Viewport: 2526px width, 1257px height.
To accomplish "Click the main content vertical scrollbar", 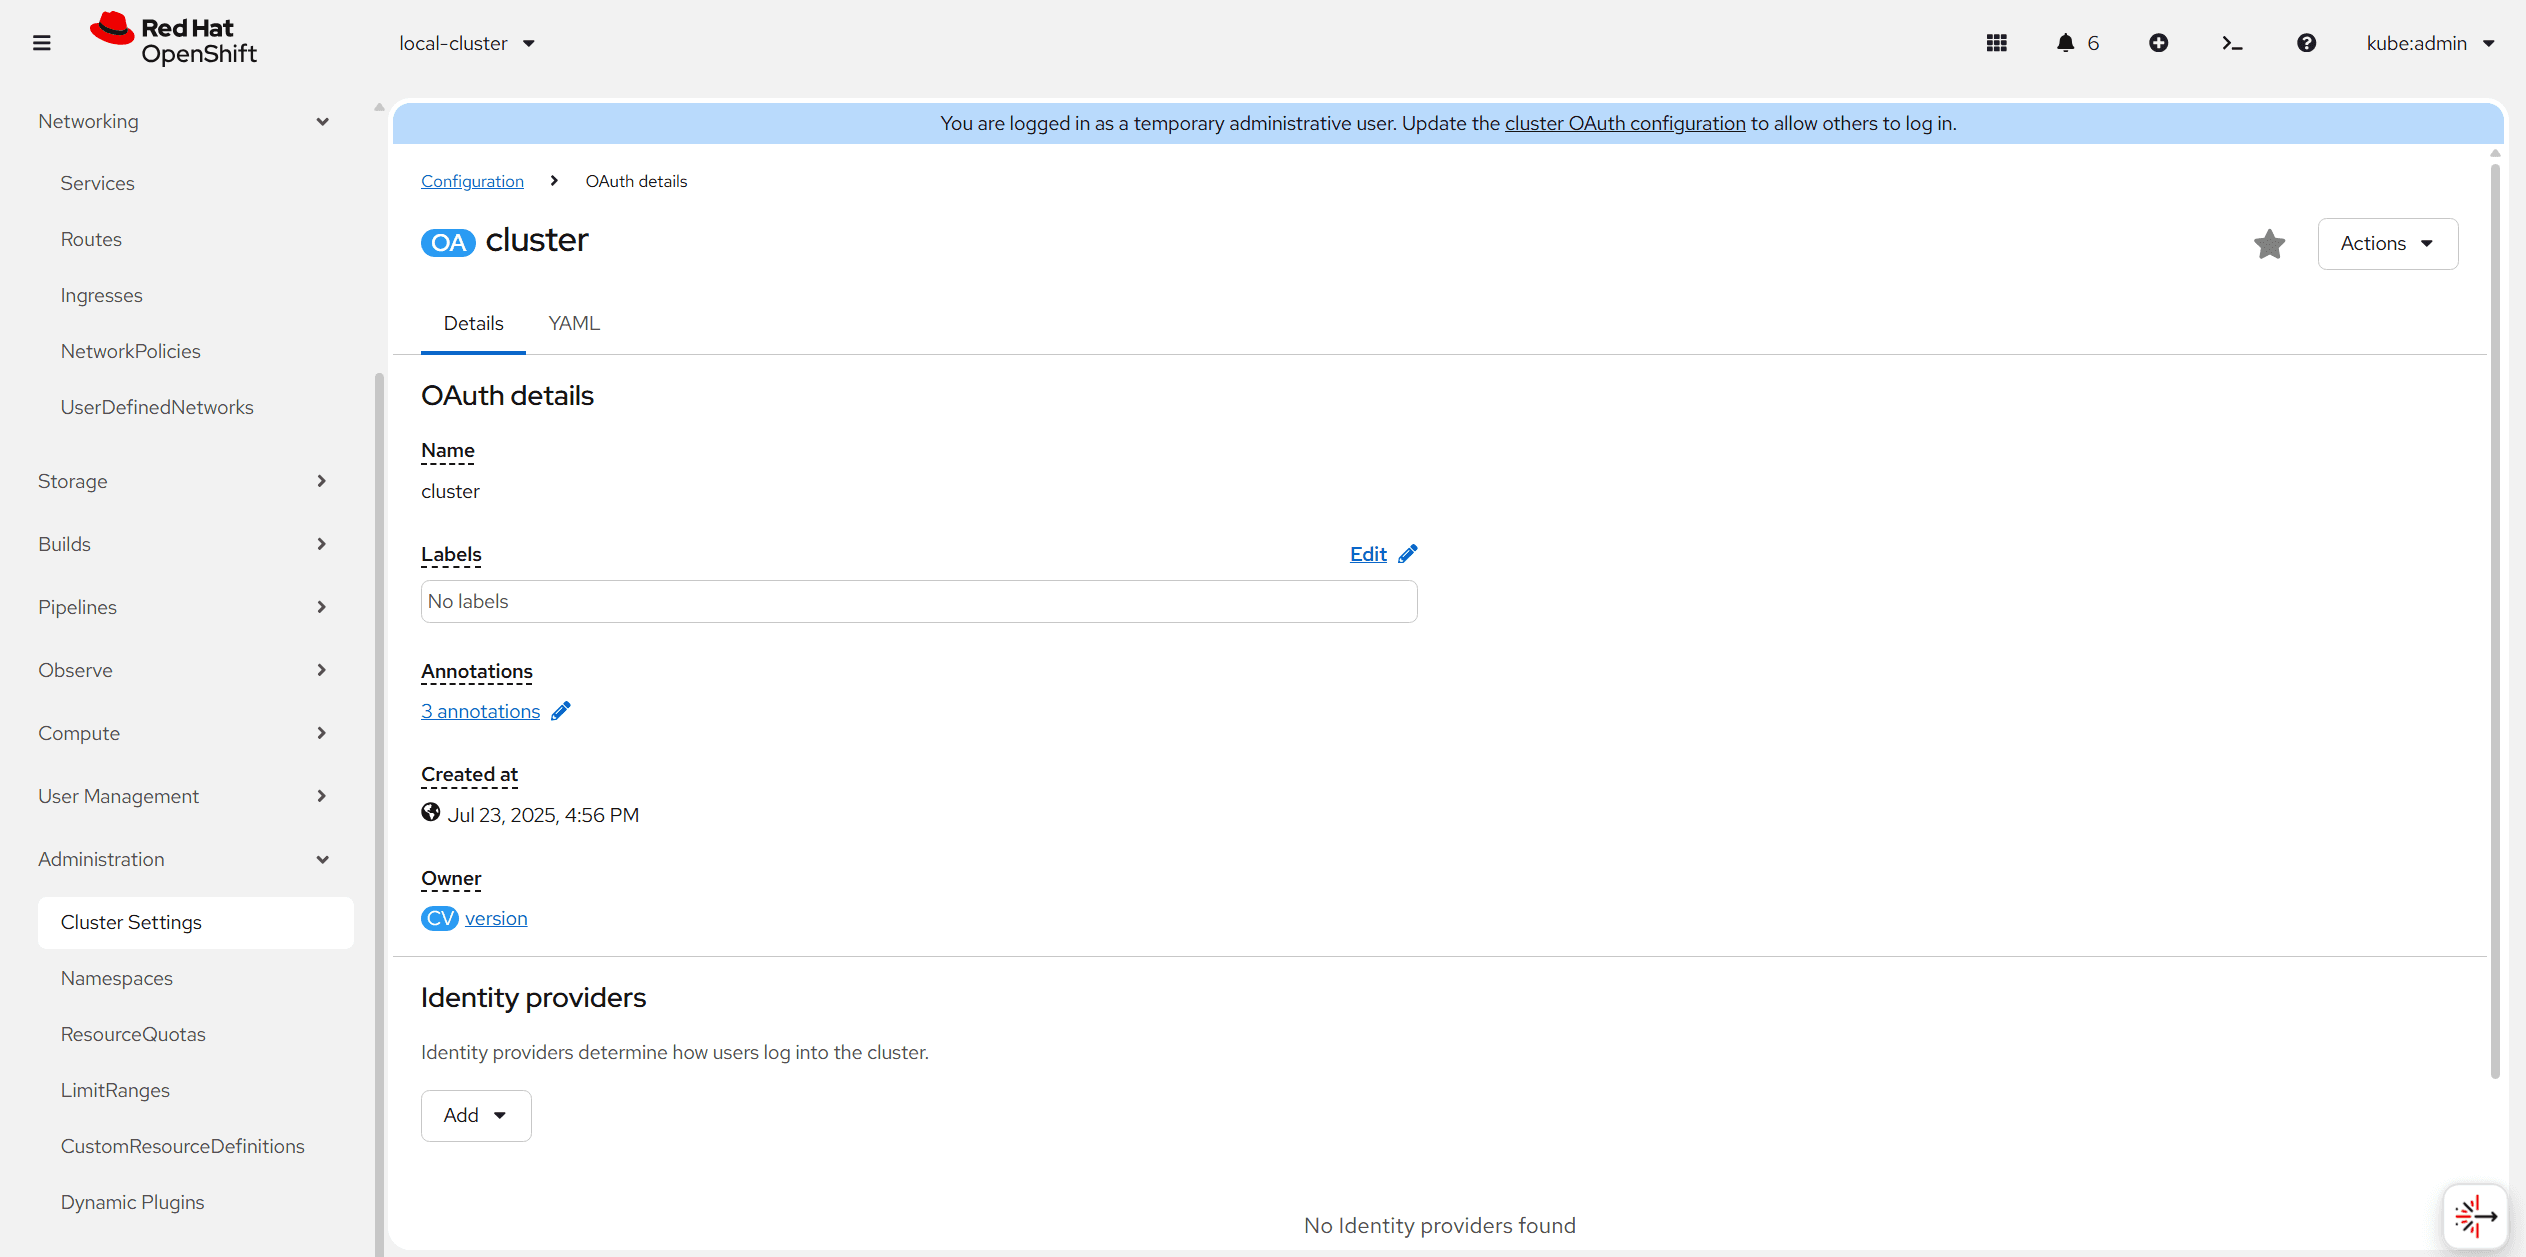I will coord(2495,620).
